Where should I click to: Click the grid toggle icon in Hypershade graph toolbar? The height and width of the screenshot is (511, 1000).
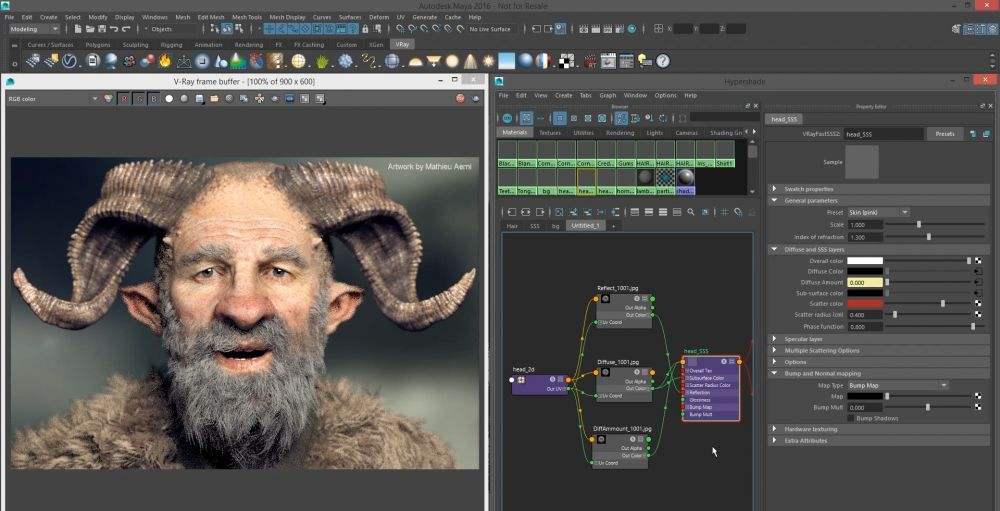pyautogui.click(x=724, y=212)
